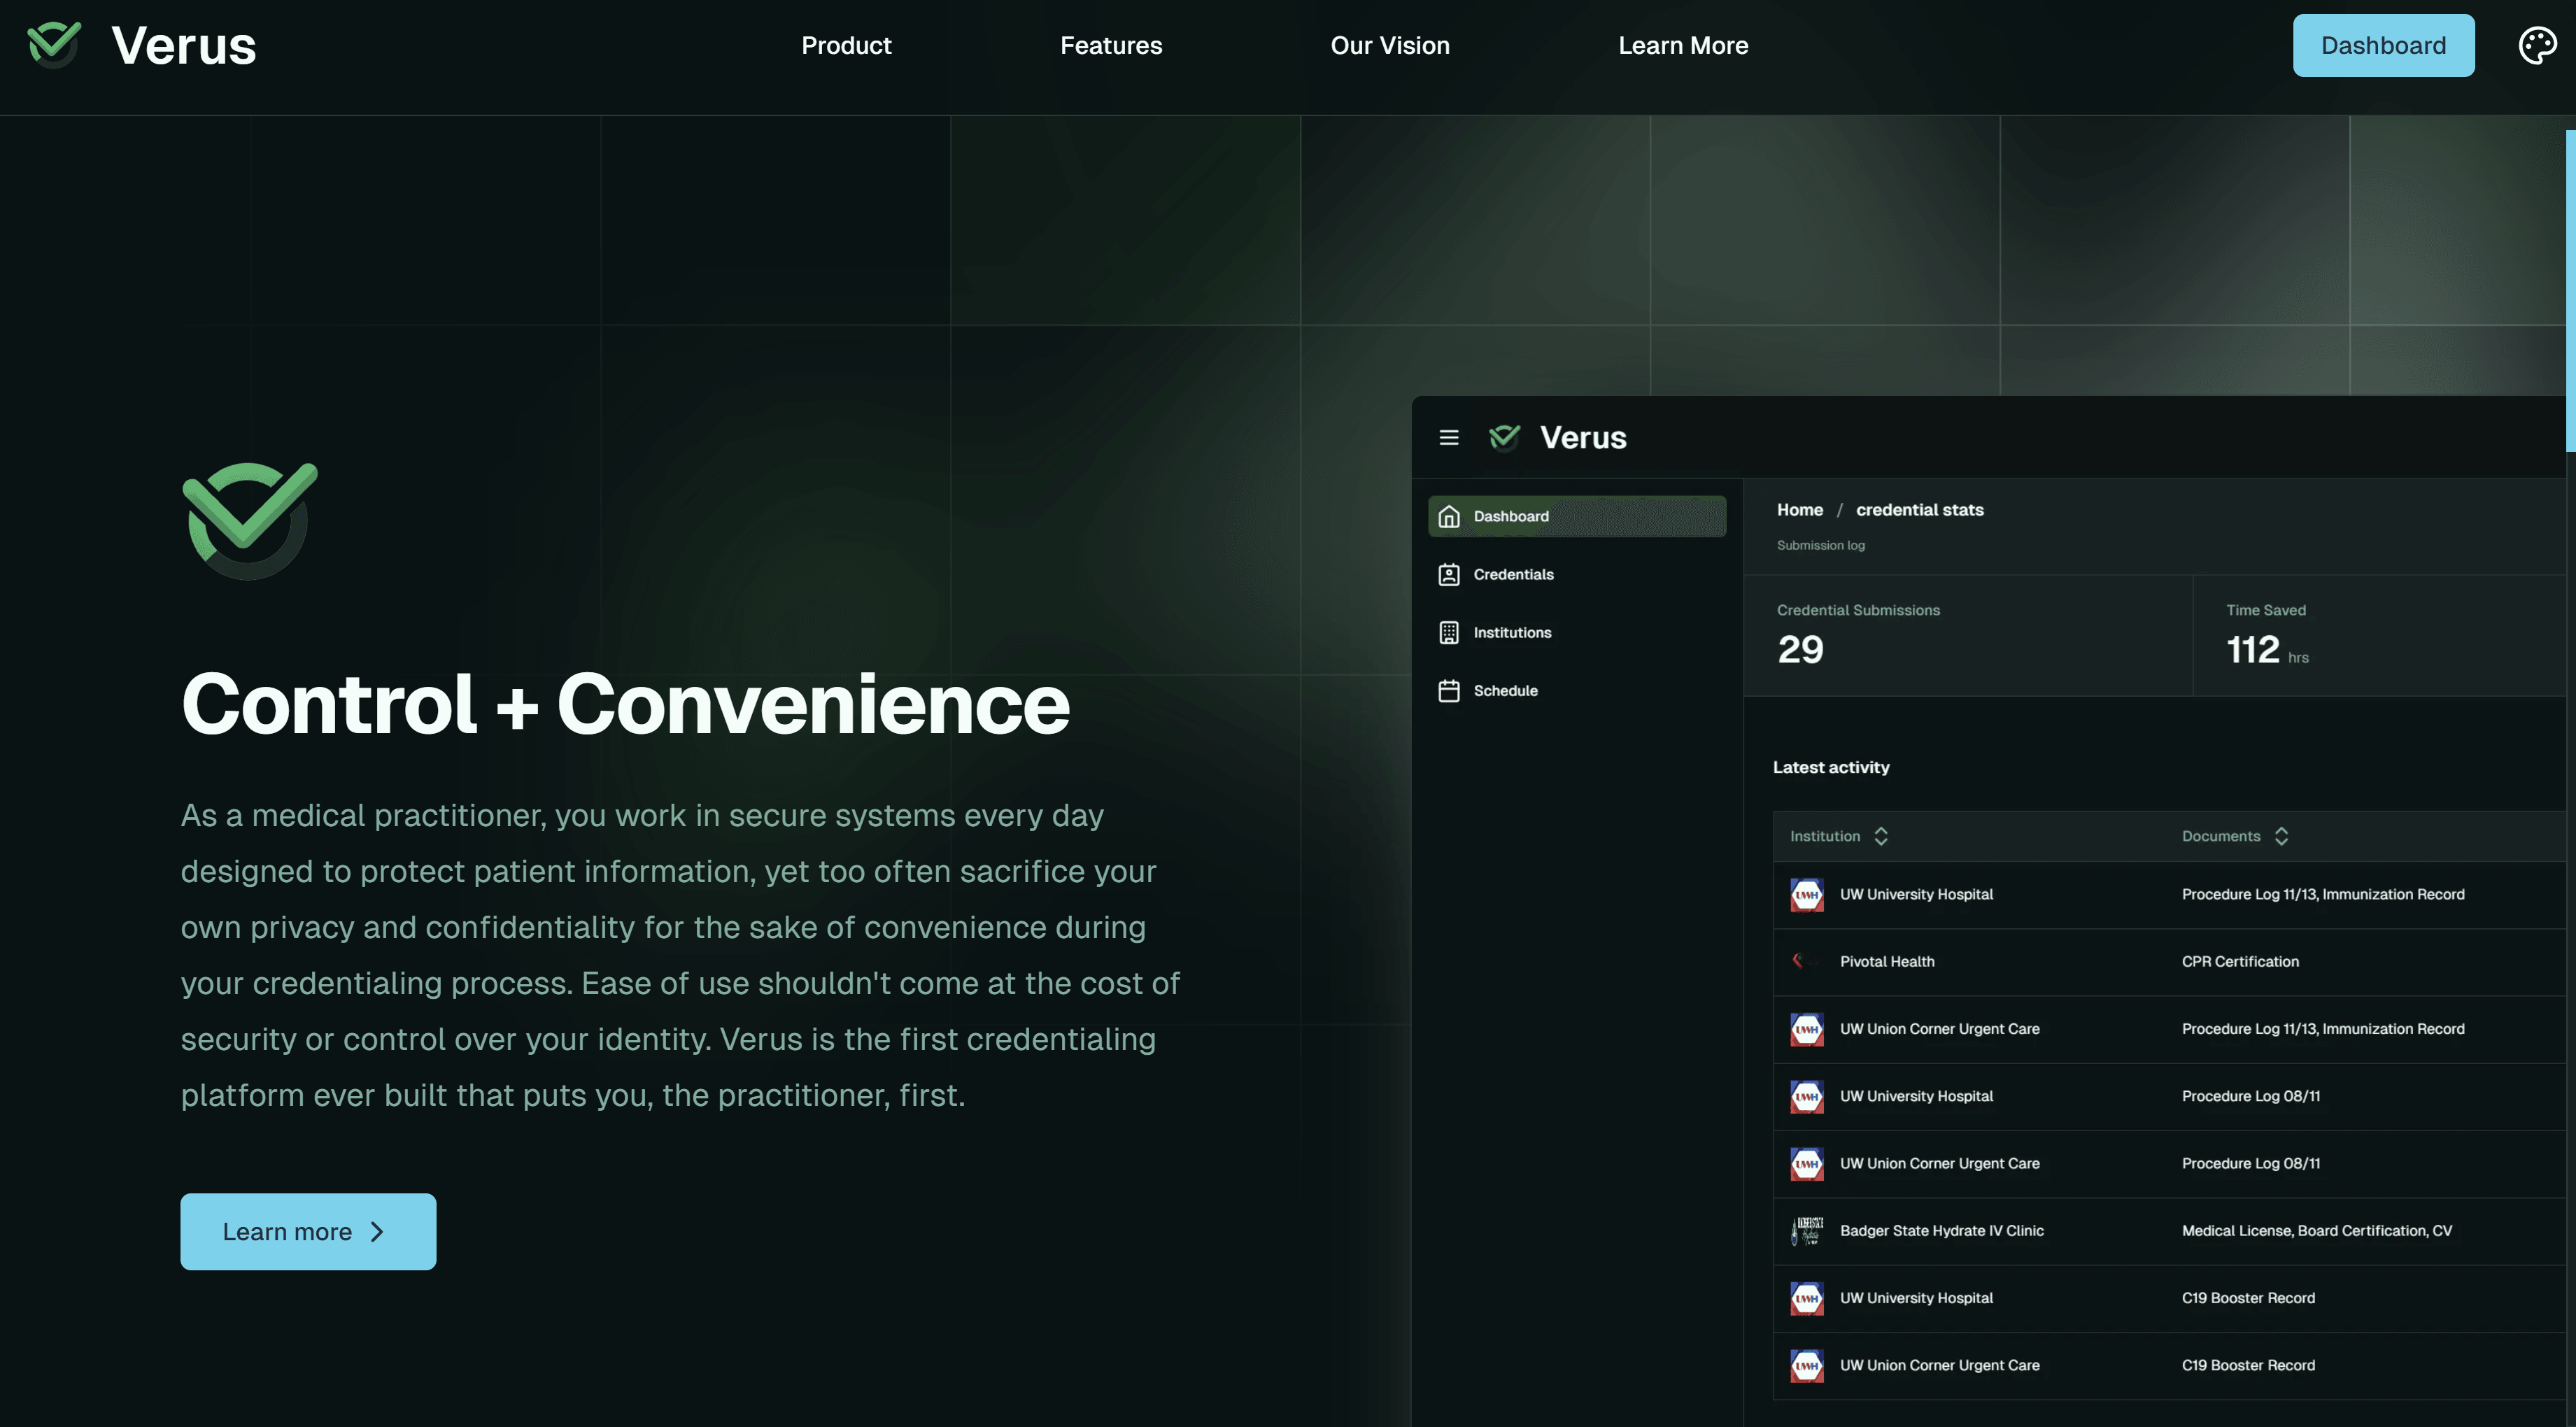Select the Badger State Hydrate IV Clinic row

point(1941,1231)
